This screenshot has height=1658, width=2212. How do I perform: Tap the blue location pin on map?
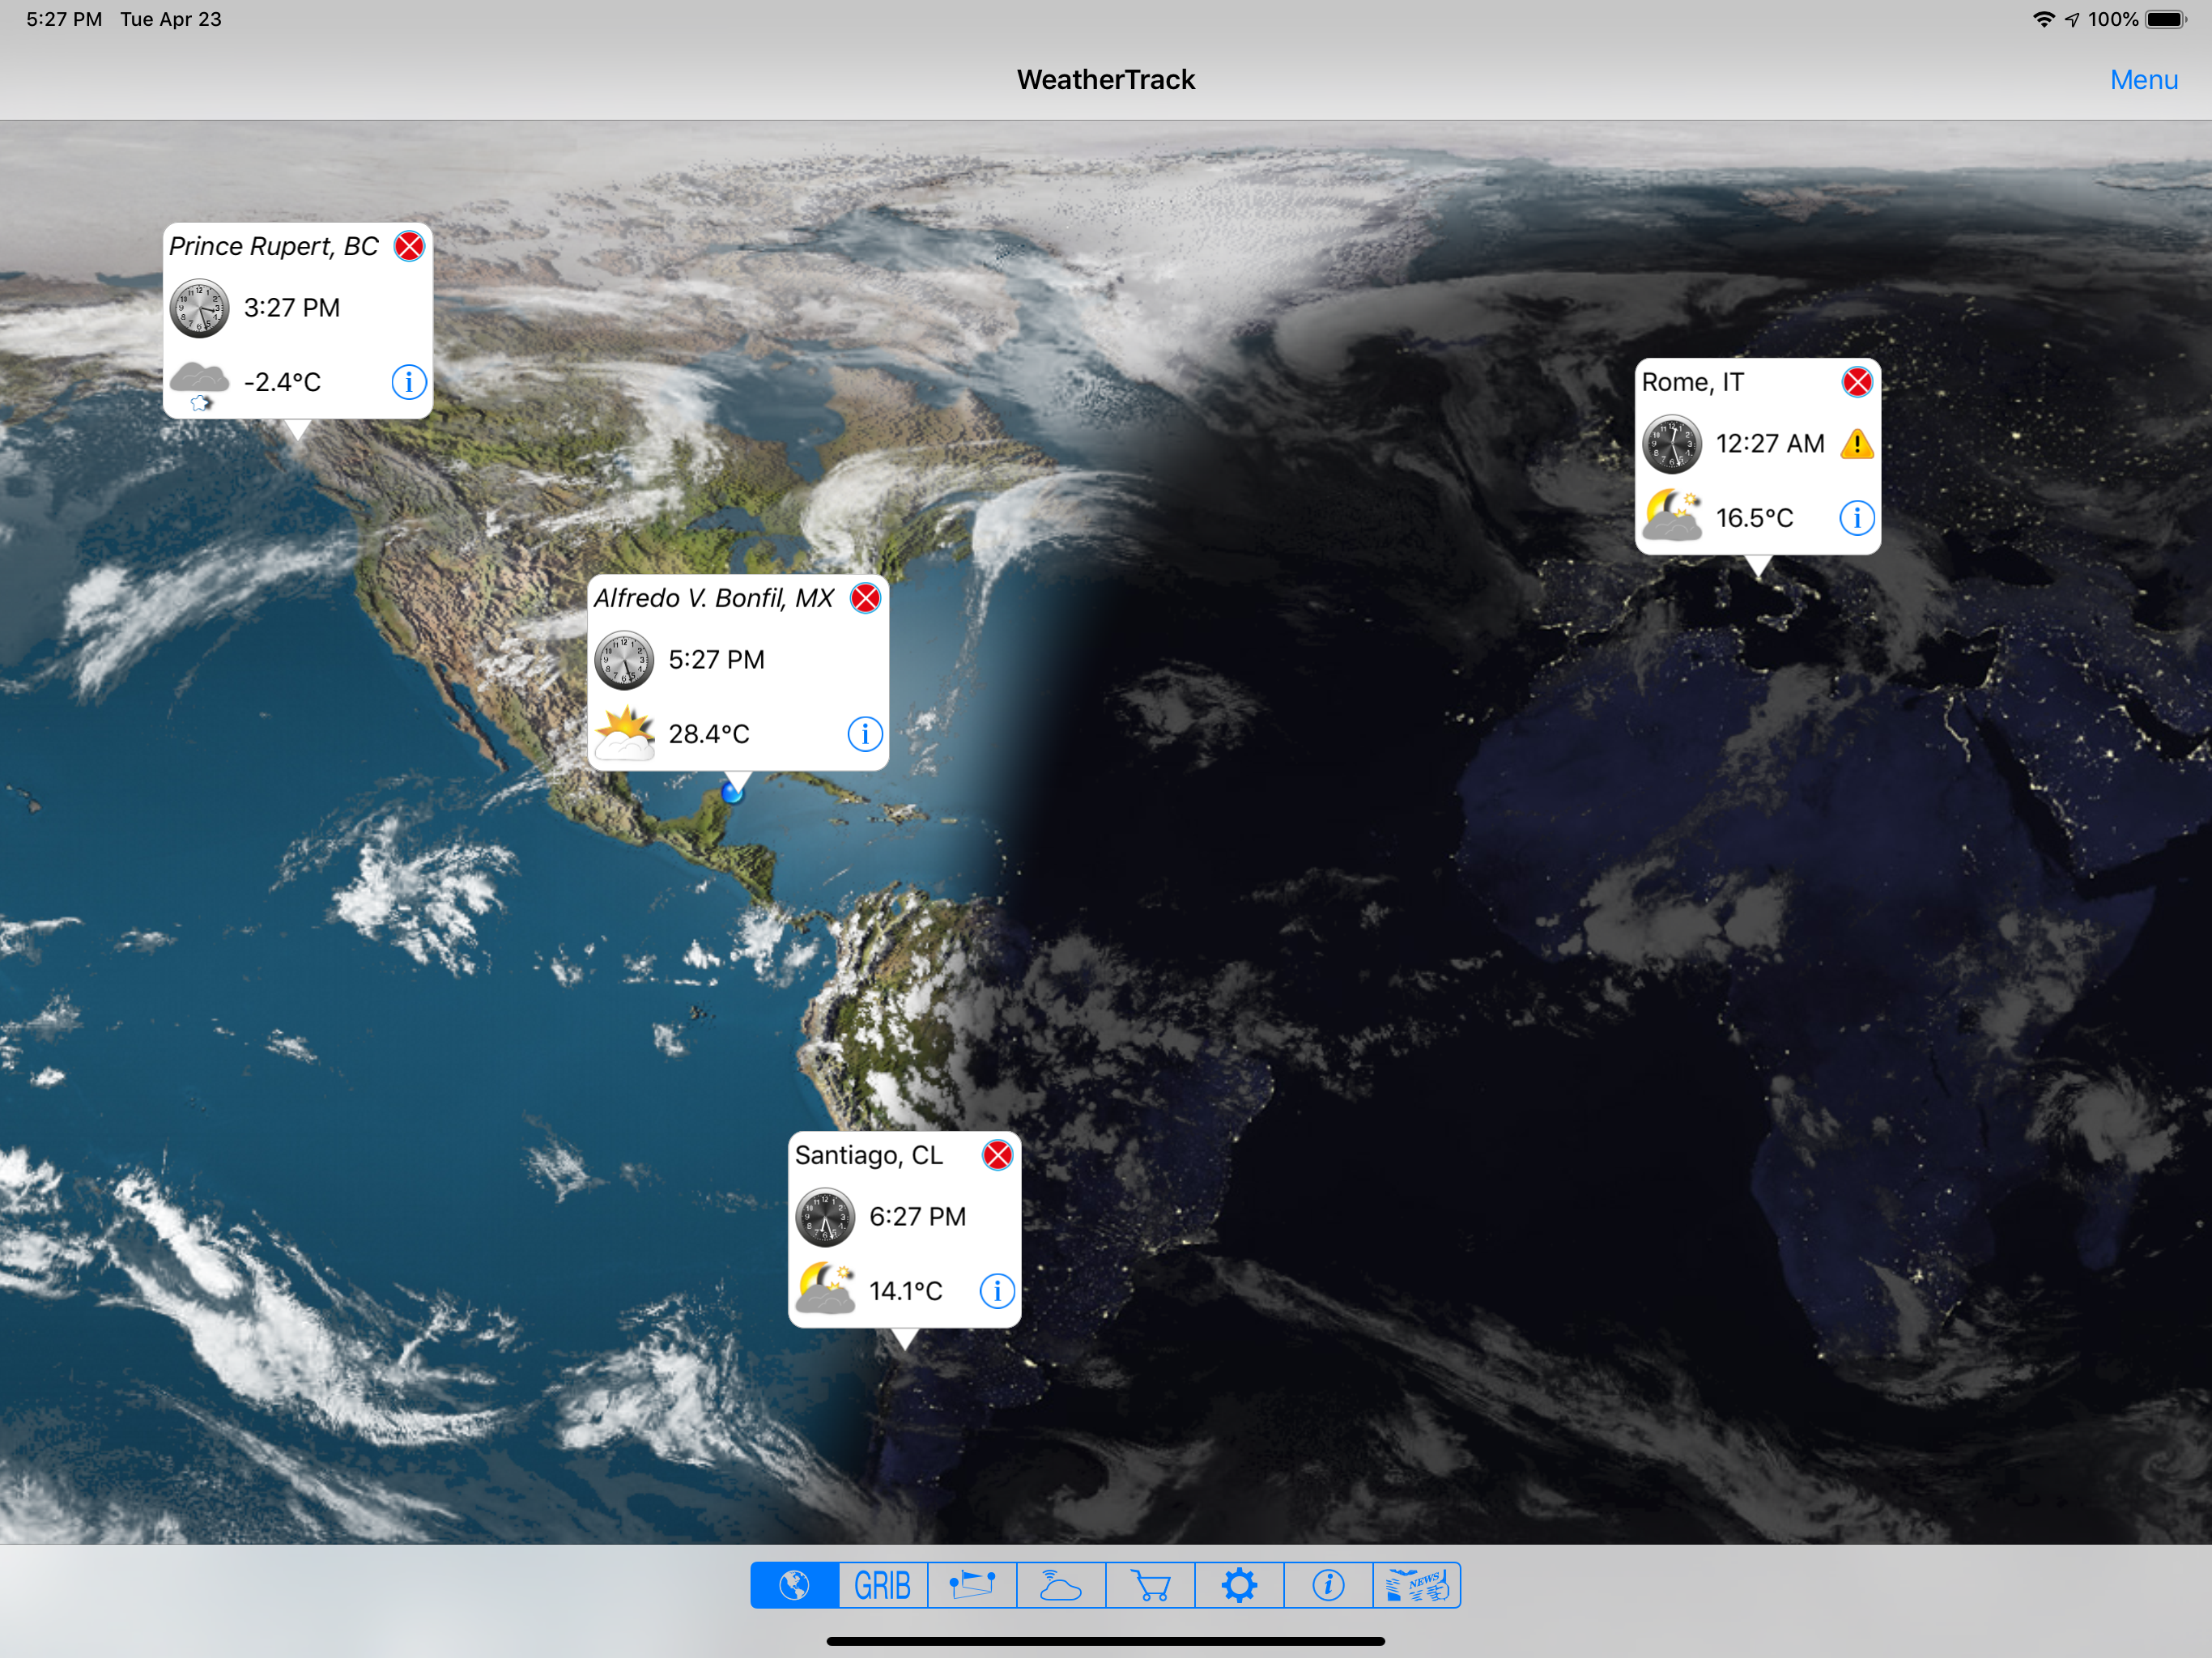[x=732, y=794]
